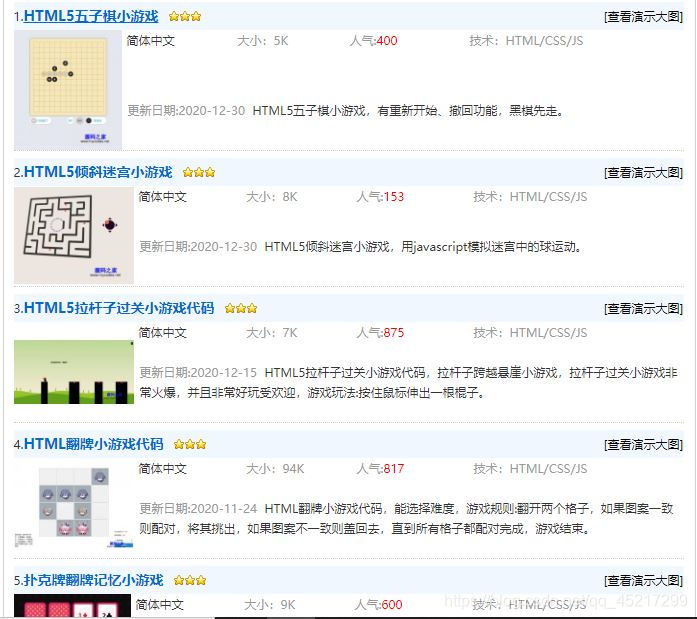Open the HTML翻牌小游戏代码 title link
Viewport: 697px width, 619px height.
point(93,444)
